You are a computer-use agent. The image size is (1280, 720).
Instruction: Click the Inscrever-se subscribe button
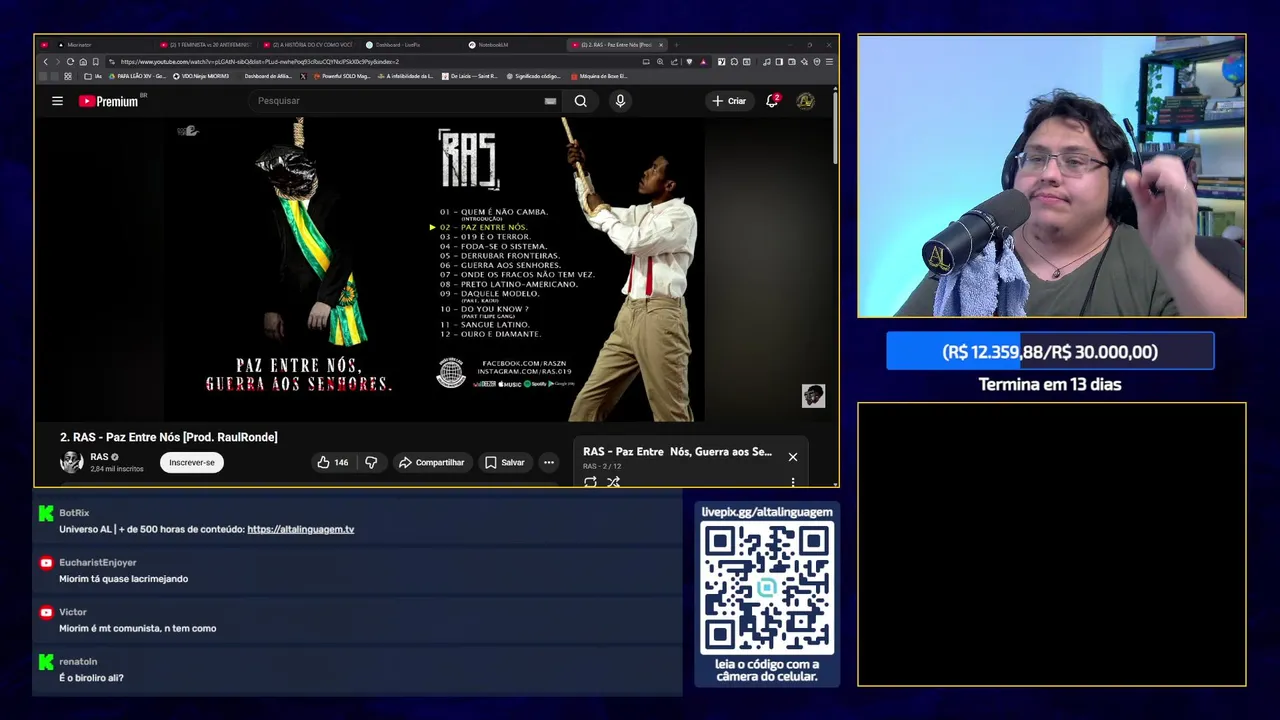[x=192, y=462]
